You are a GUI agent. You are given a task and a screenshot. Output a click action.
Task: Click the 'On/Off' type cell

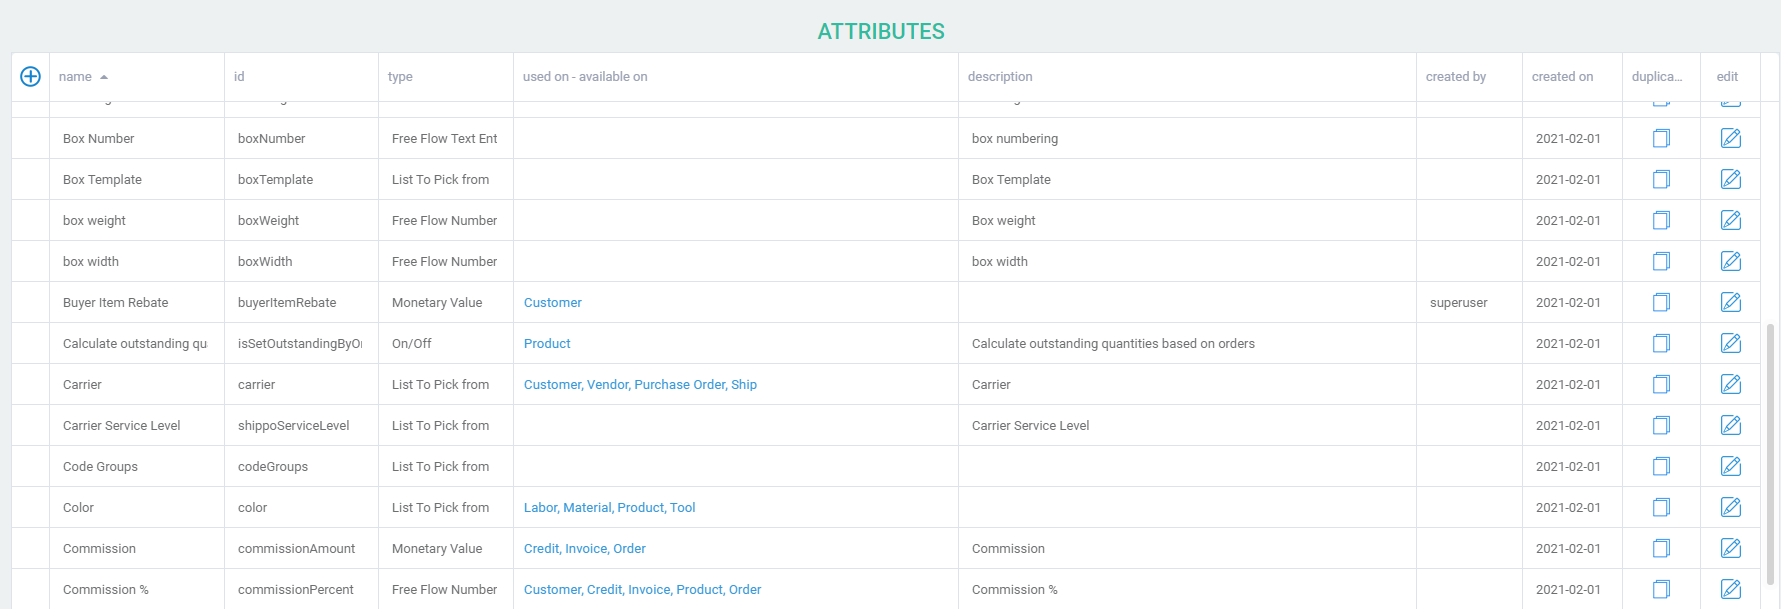[x=446, y=343]
